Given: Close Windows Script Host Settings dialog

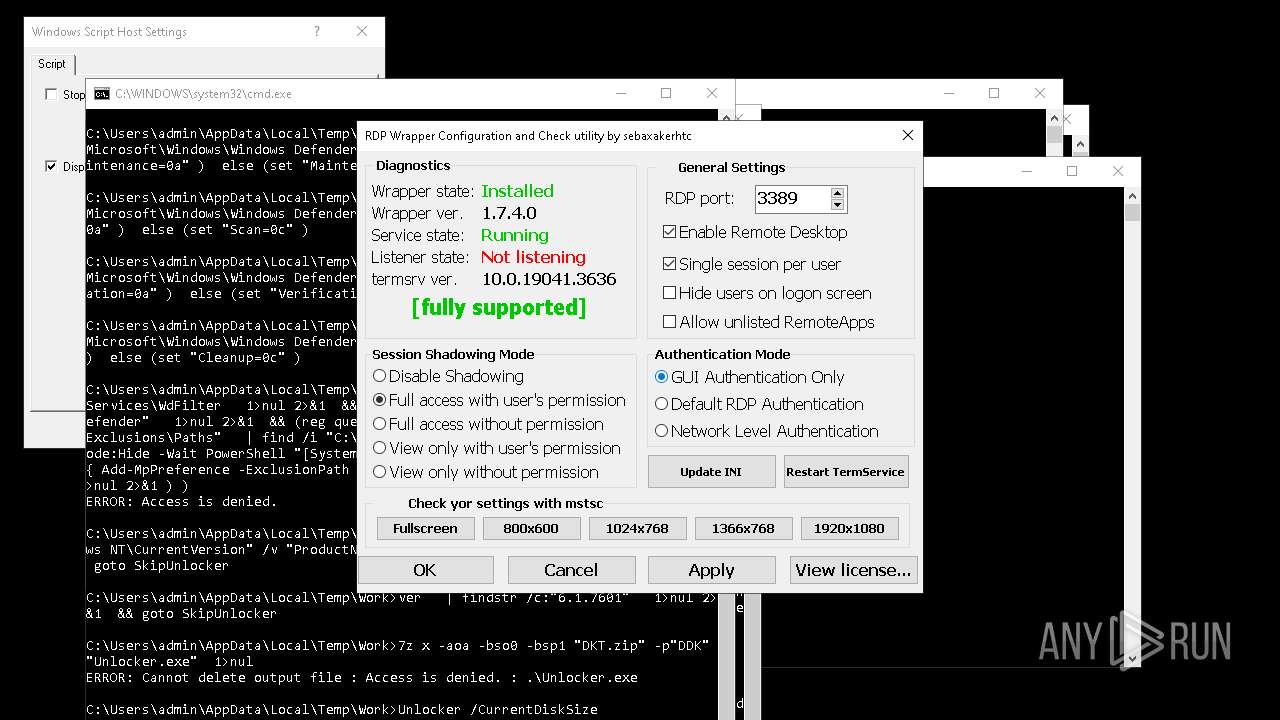Looking at the screenshot, I should (x=362, y=31).
